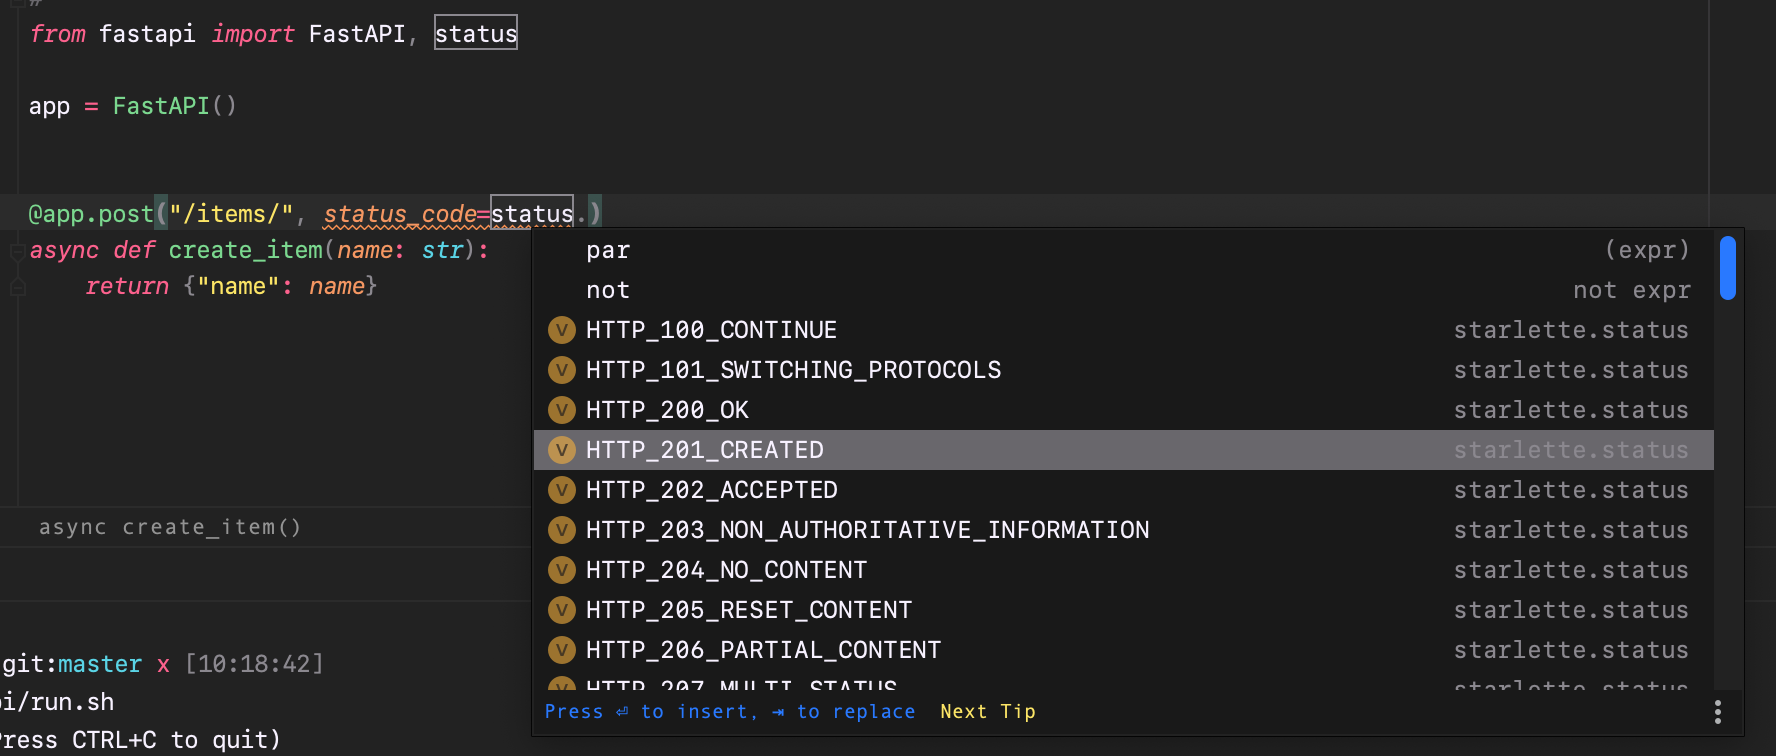Click 'starlette.status' label on HTTP_200_OK row
1776x756 pixels.
pos(1571,410)
